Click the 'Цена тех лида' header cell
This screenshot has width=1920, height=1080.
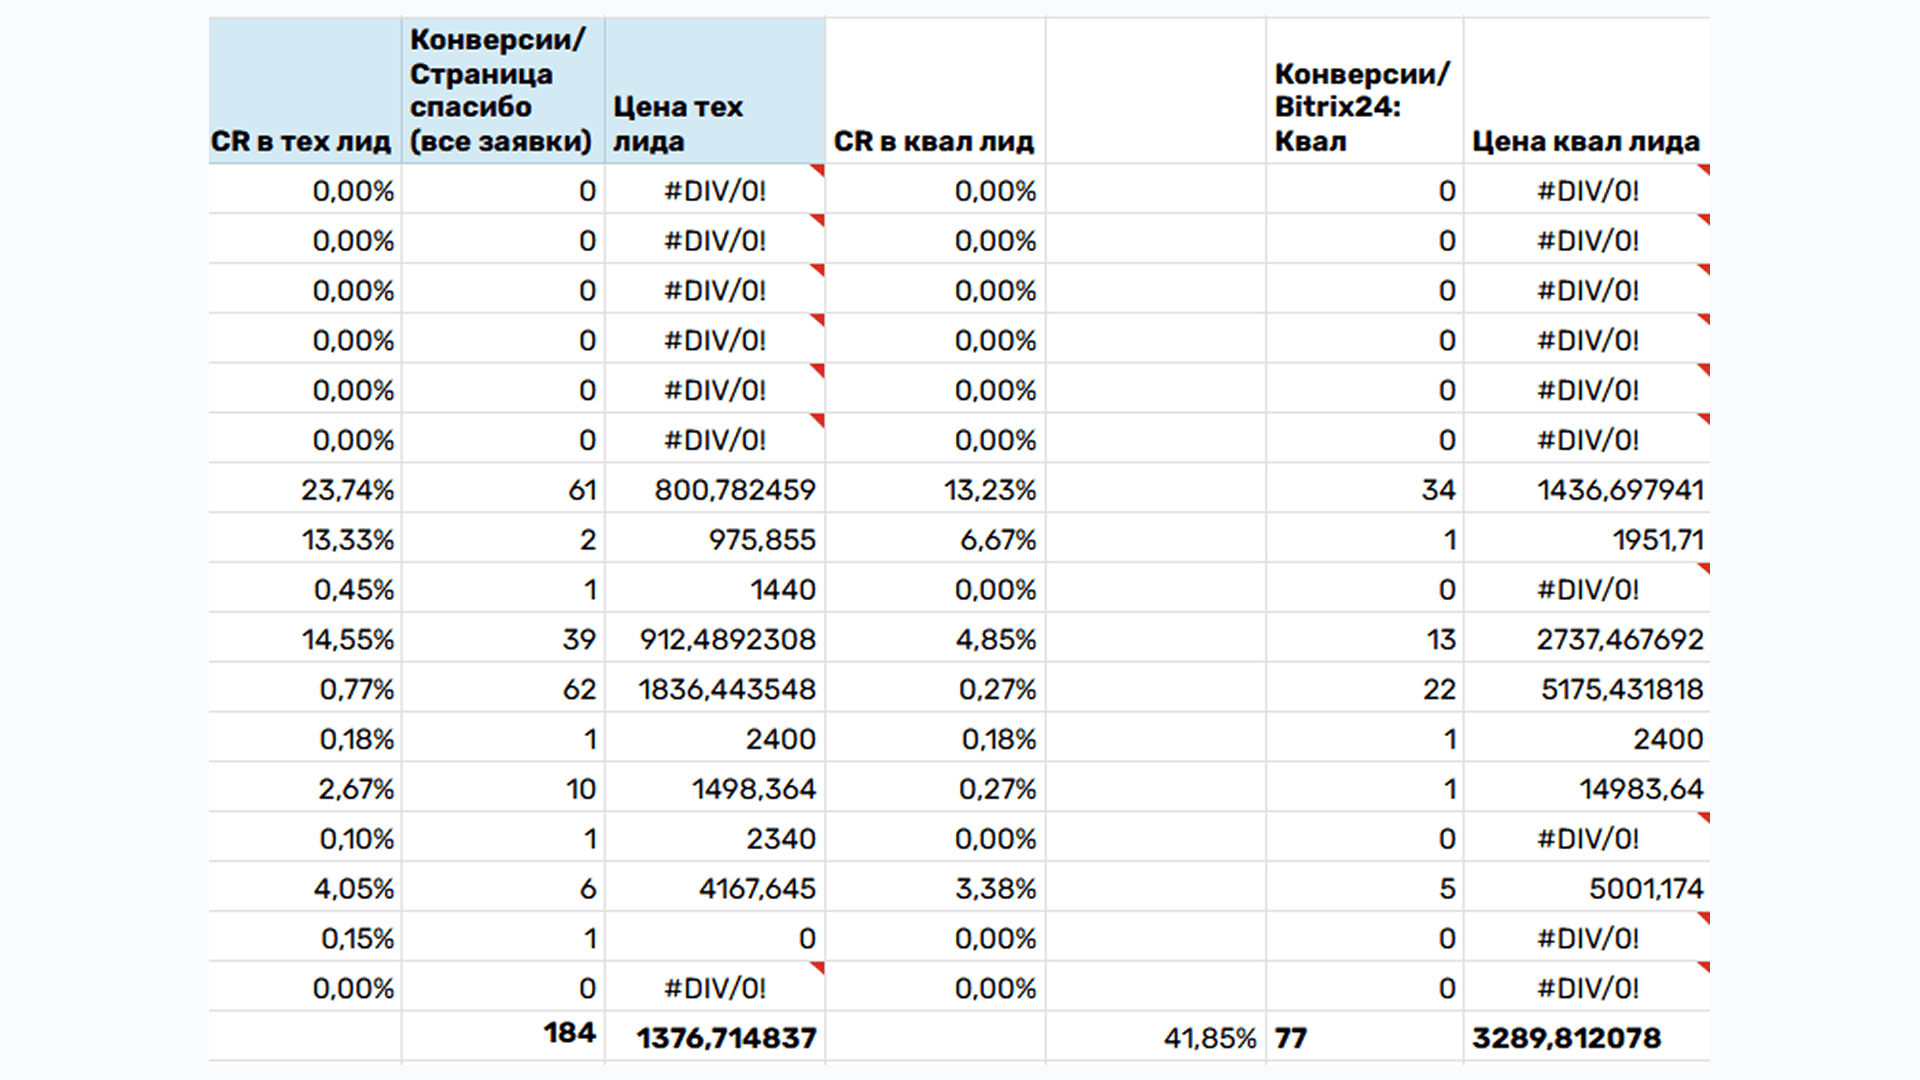pyautogui.click(x=678, y=123)
